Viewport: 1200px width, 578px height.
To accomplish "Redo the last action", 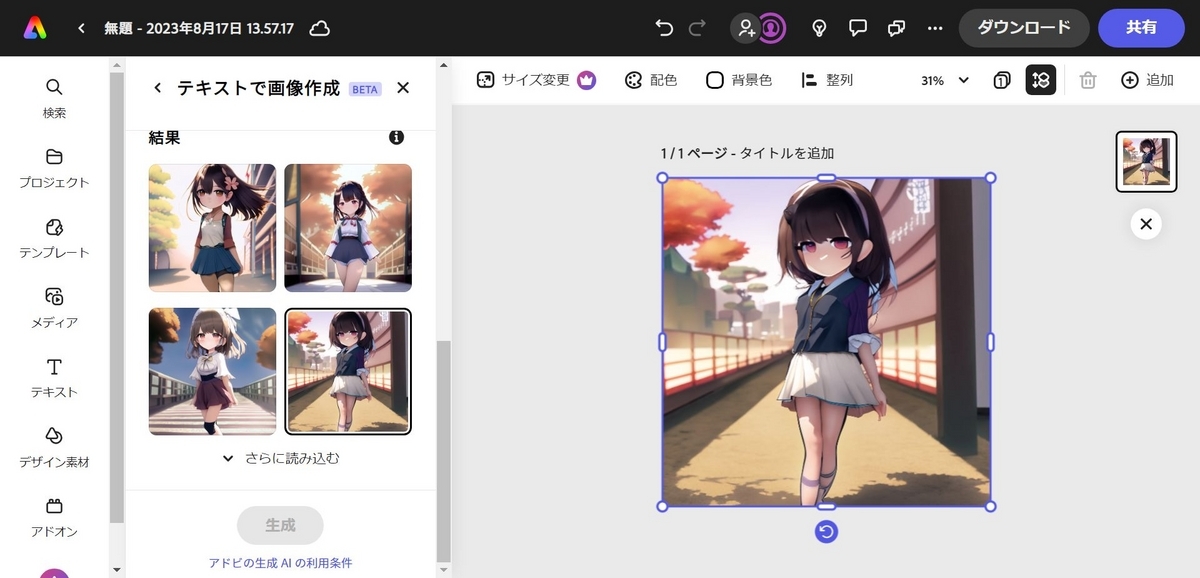I will click(x=698, y=28).
